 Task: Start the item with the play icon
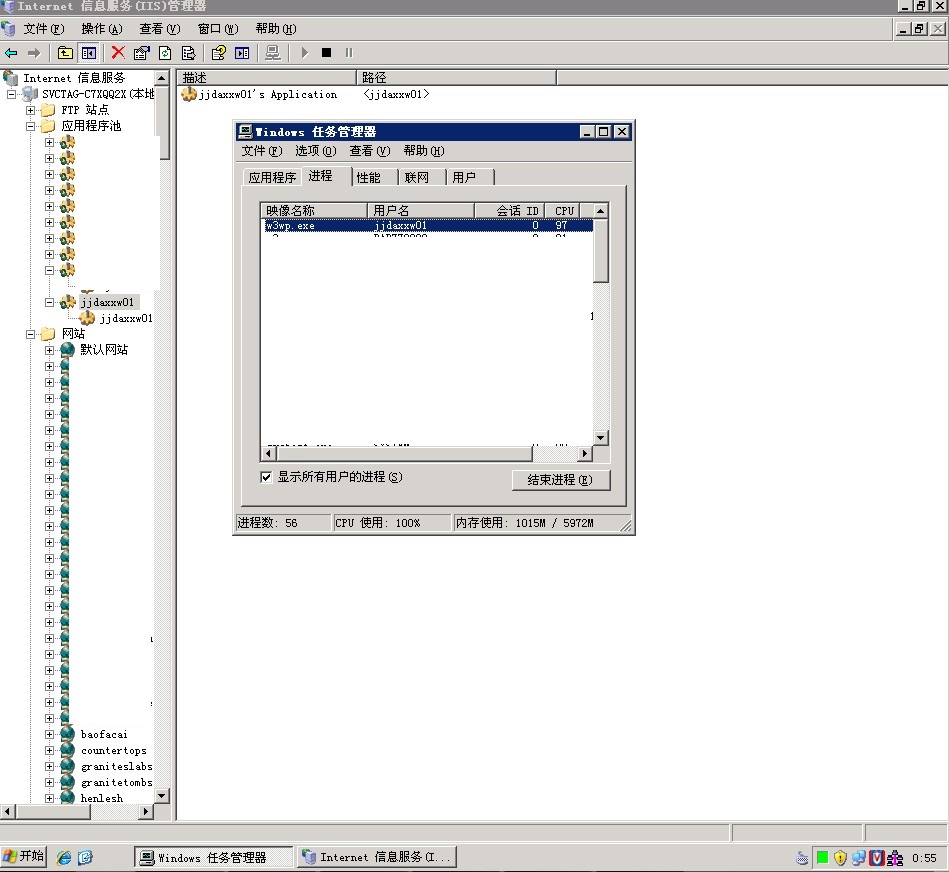(304, 53)
